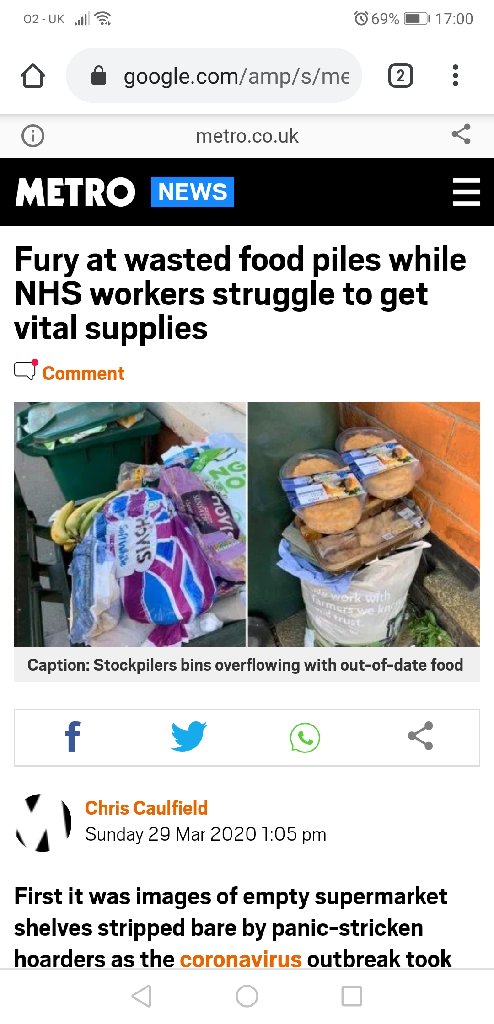
Task: Tap the Android back navigation button
Action: pyautogui.click(x=141, y=996)
